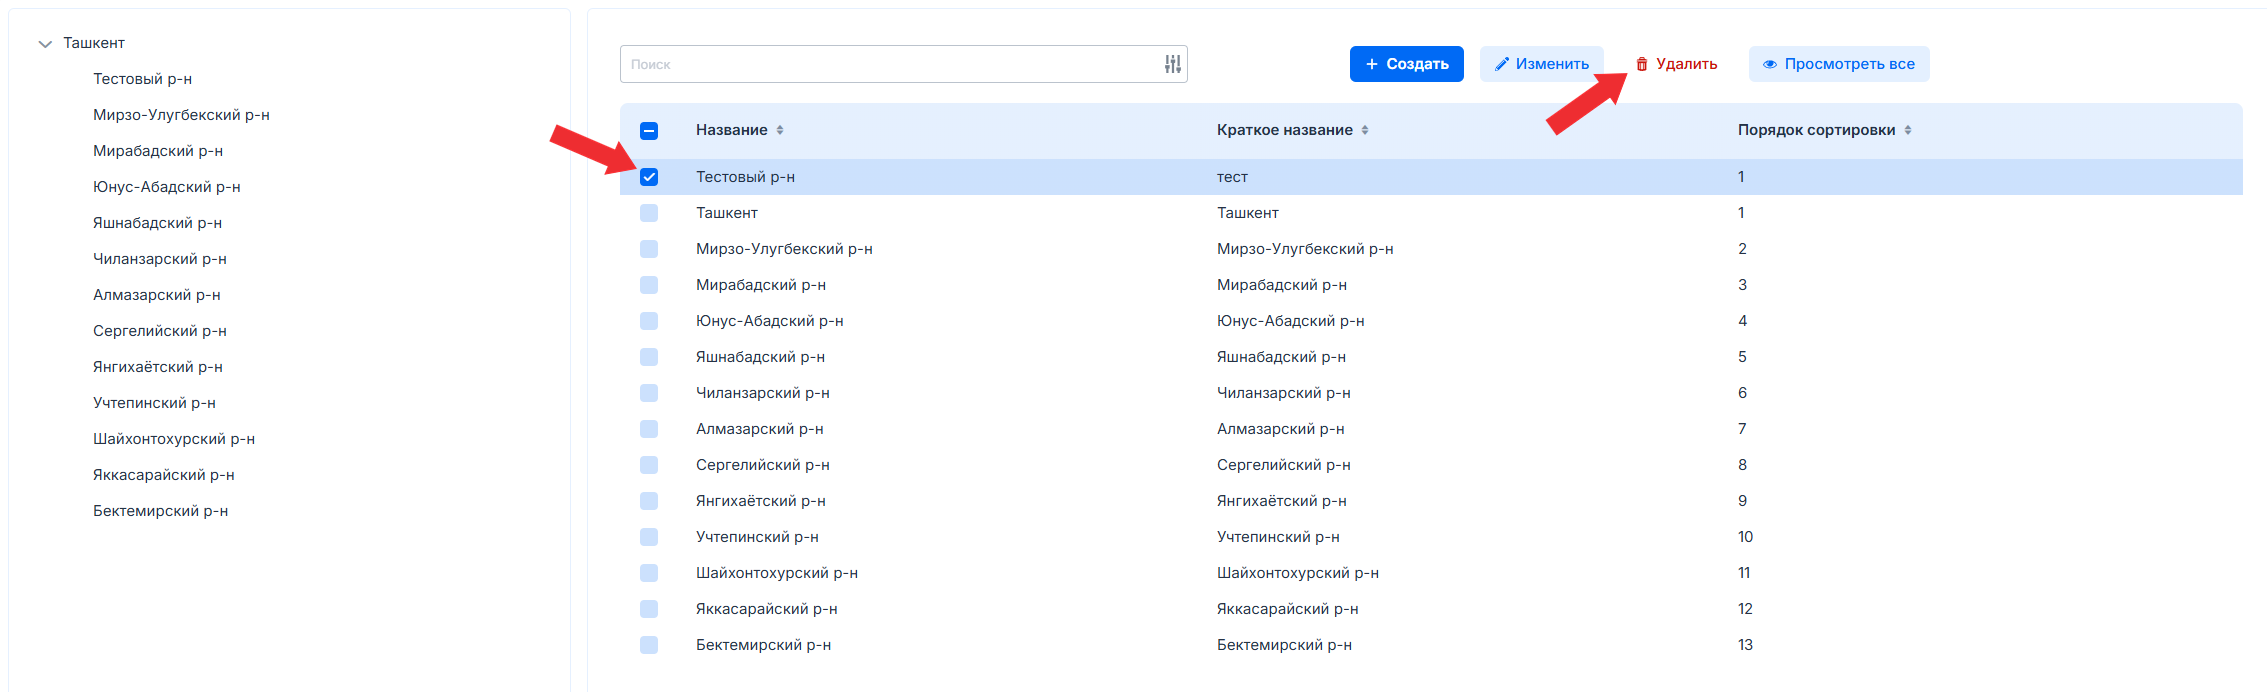Click the Изменить button
Viewport: 2267px width, 692px height.
(x=1541, y=64)
